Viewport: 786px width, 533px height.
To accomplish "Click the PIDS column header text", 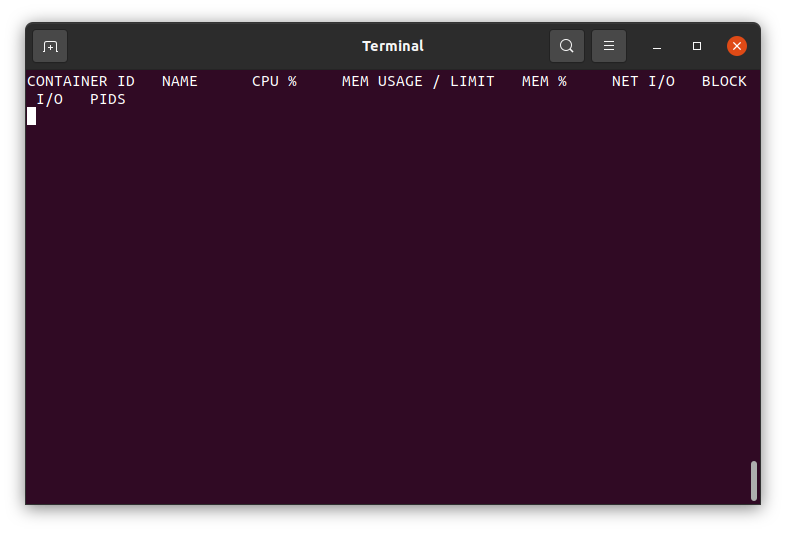I will (108, 99).
